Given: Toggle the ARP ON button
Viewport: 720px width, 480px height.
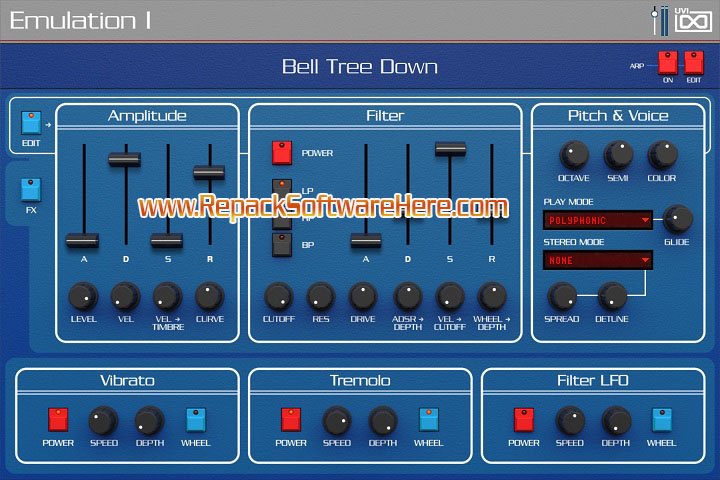Looking at the screenshot, I should point(668,62).
